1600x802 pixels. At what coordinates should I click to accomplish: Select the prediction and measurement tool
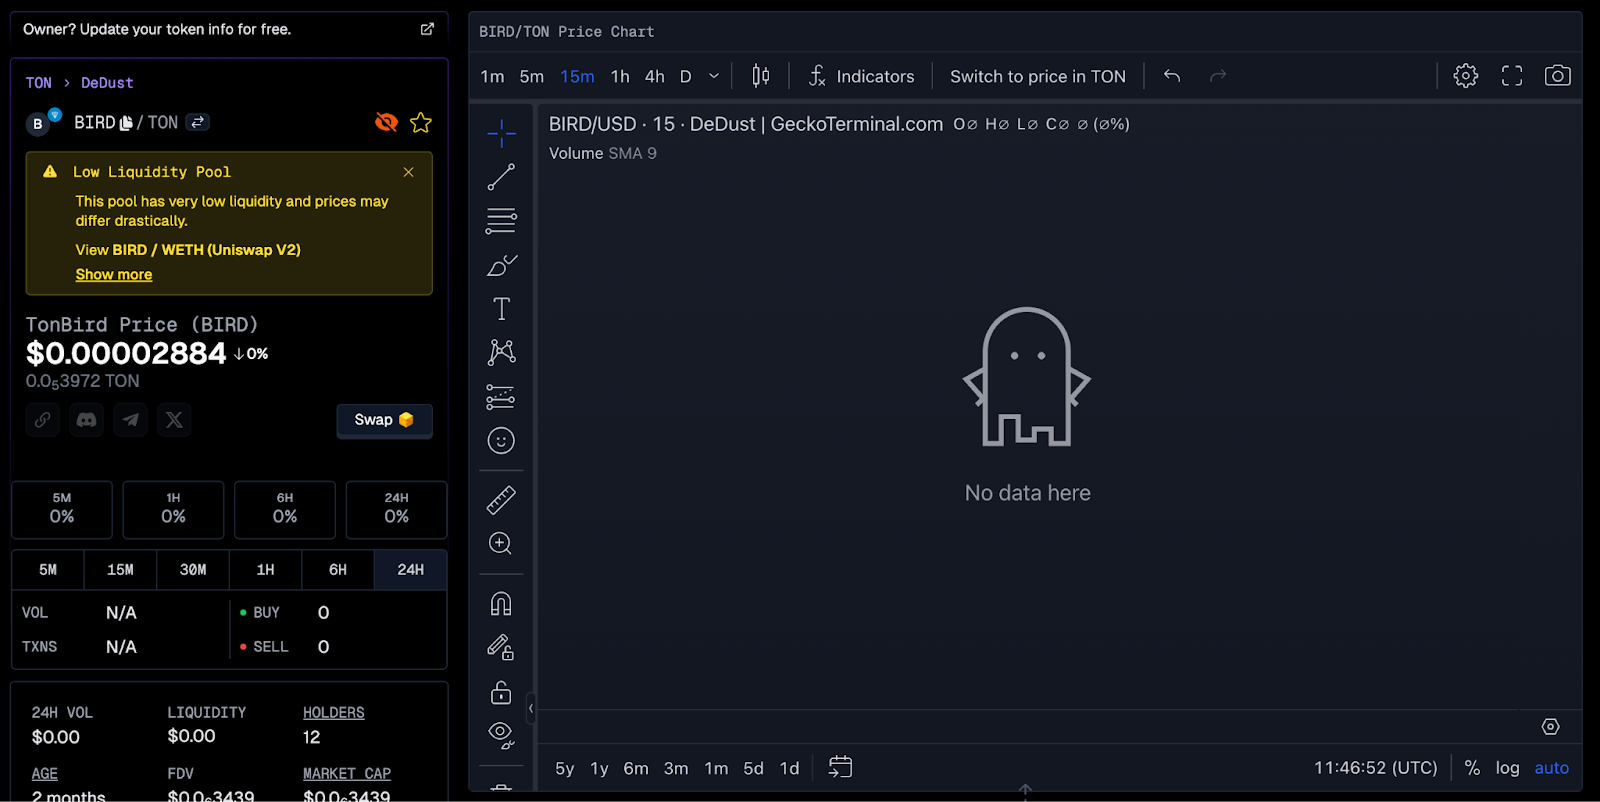(x=501, y=397)
